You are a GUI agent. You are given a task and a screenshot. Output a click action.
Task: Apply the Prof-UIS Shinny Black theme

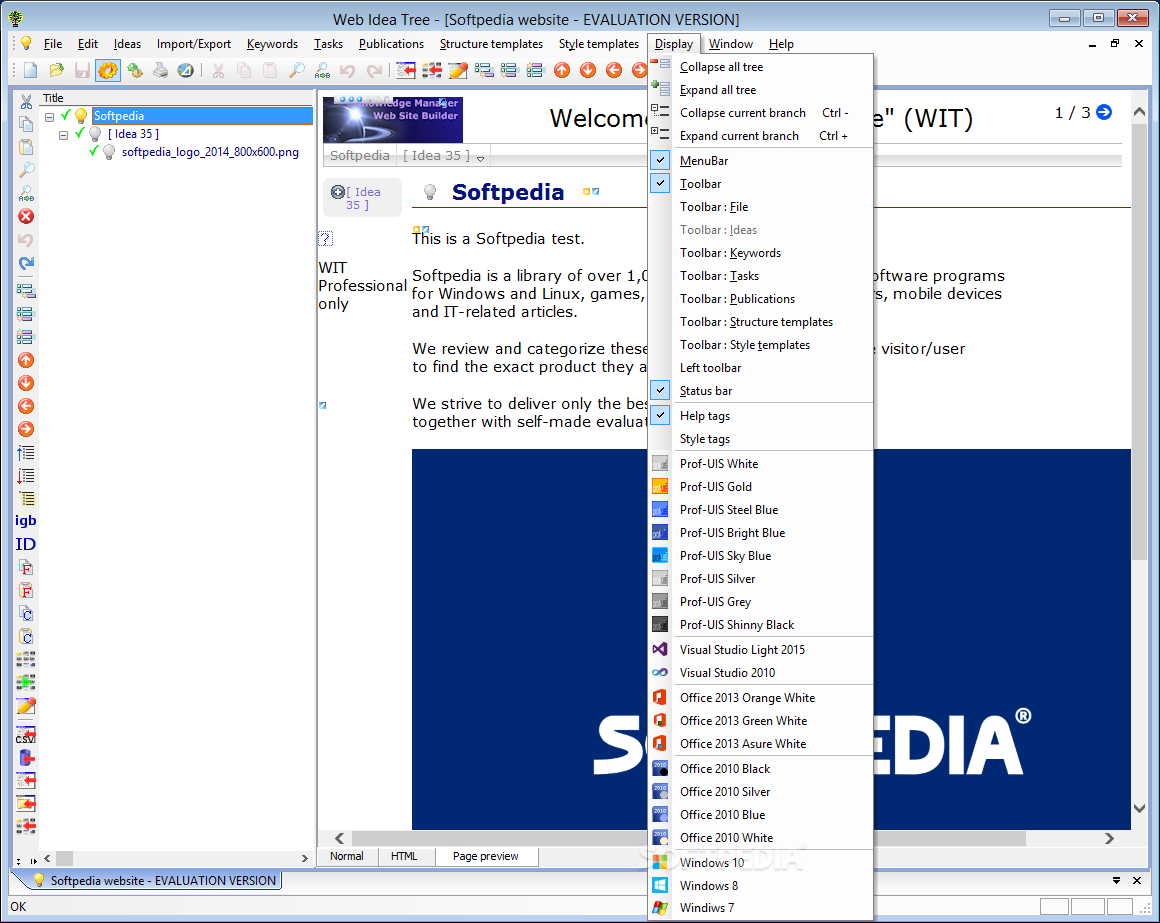(x=761, y=624)
